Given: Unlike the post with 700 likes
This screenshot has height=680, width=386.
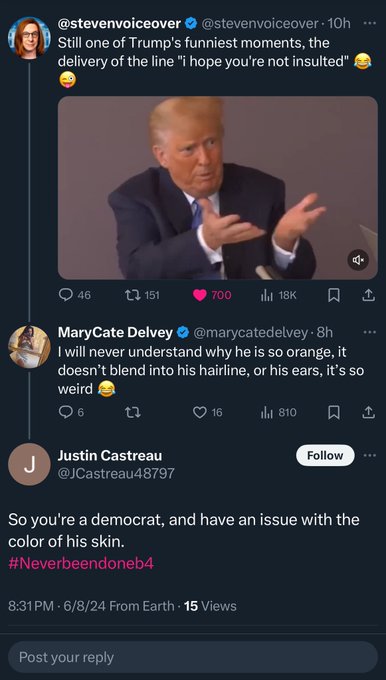Looking at the screenshot, I should point(212,295).
